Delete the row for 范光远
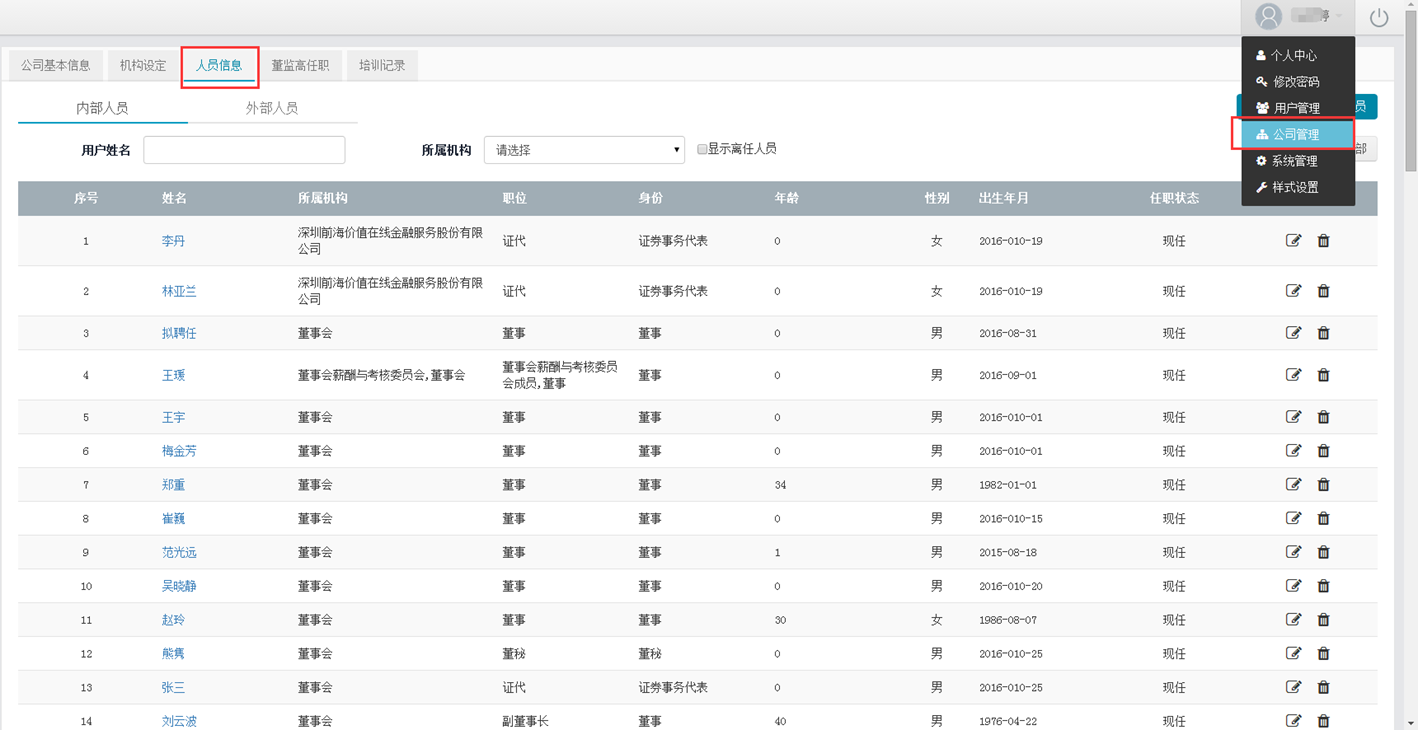The image size is (1418, 730). (1323, 552)
